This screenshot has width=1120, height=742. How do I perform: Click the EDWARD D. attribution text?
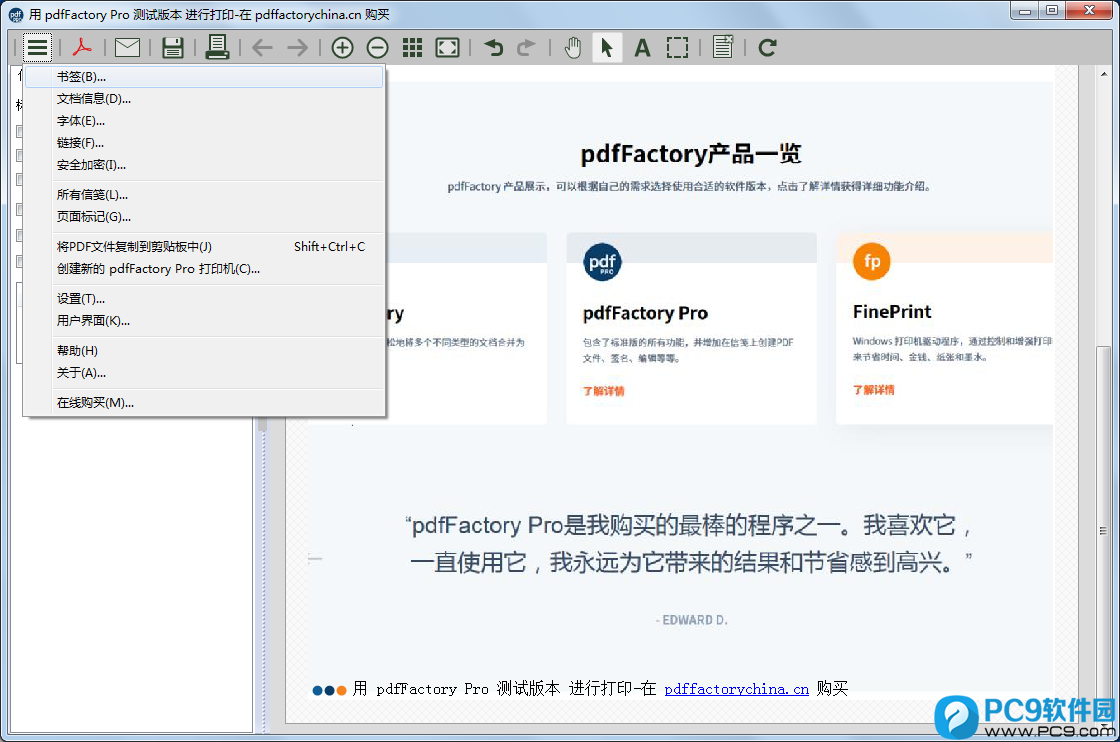pos(691,620)
